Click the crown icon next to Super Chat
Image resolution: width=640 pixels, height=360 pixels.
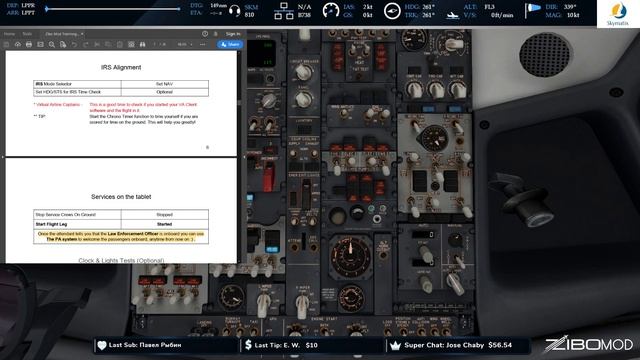(x=395, y=345)
